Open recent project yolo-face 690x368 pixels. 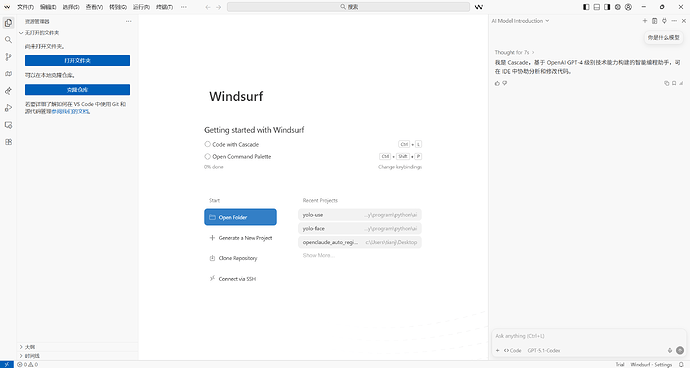[360, 228]
